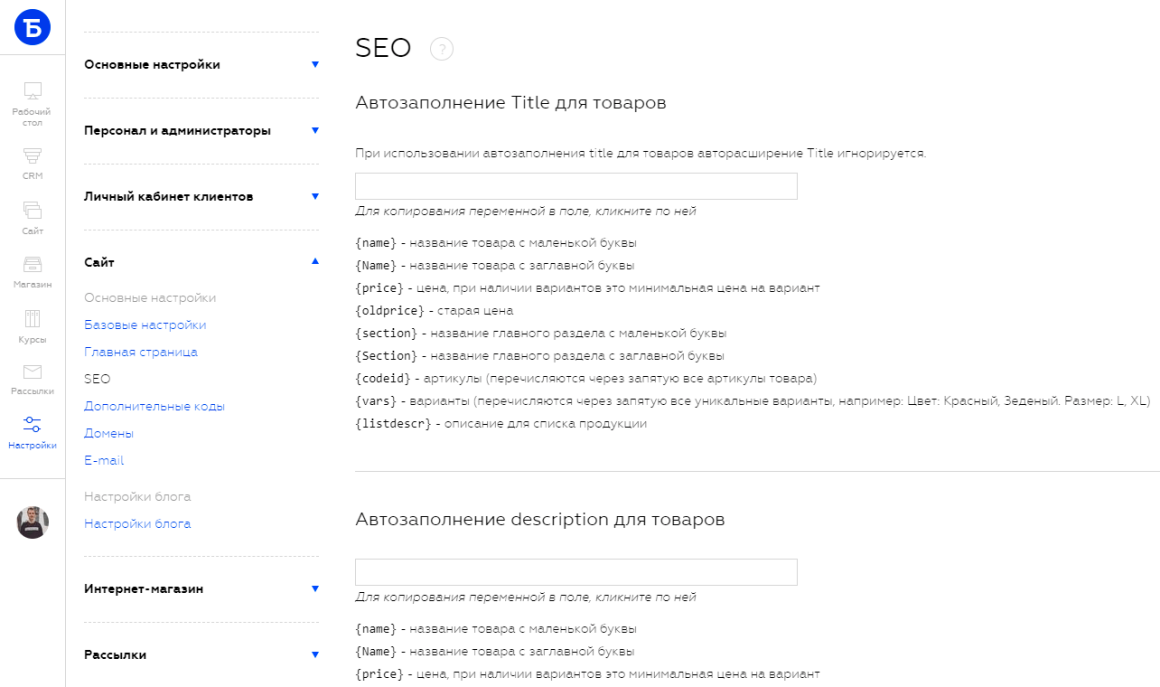Screen dimensions: 1160x687
Task: Open Курсы sidebar icon
Action: [33, 327]
